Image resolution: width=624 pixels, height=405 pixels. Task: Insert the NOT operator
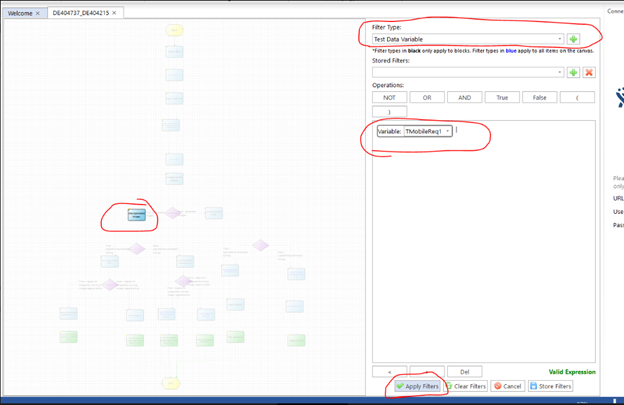(x=389, y=97)
